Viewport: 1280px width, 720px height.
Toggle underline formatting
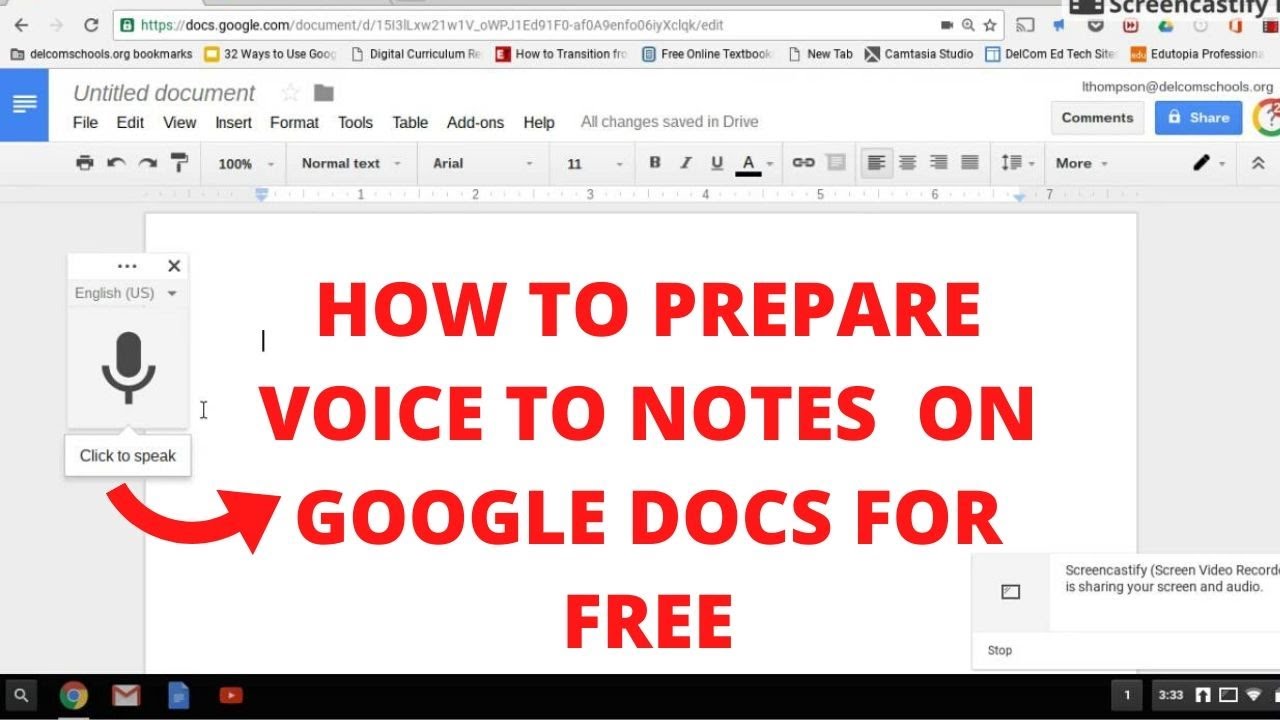717,163
